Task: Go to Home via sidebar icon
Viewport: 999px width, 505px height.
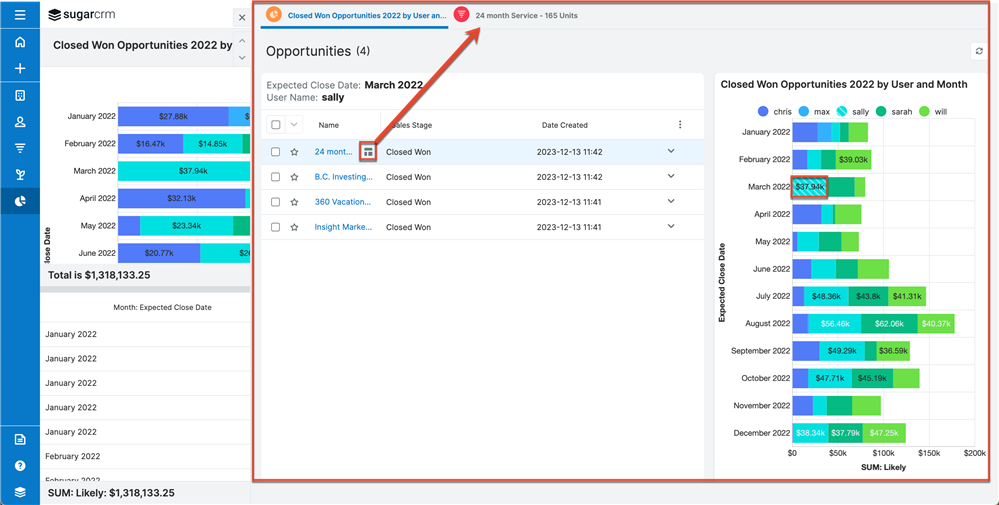Action: (x=20, y=42)
